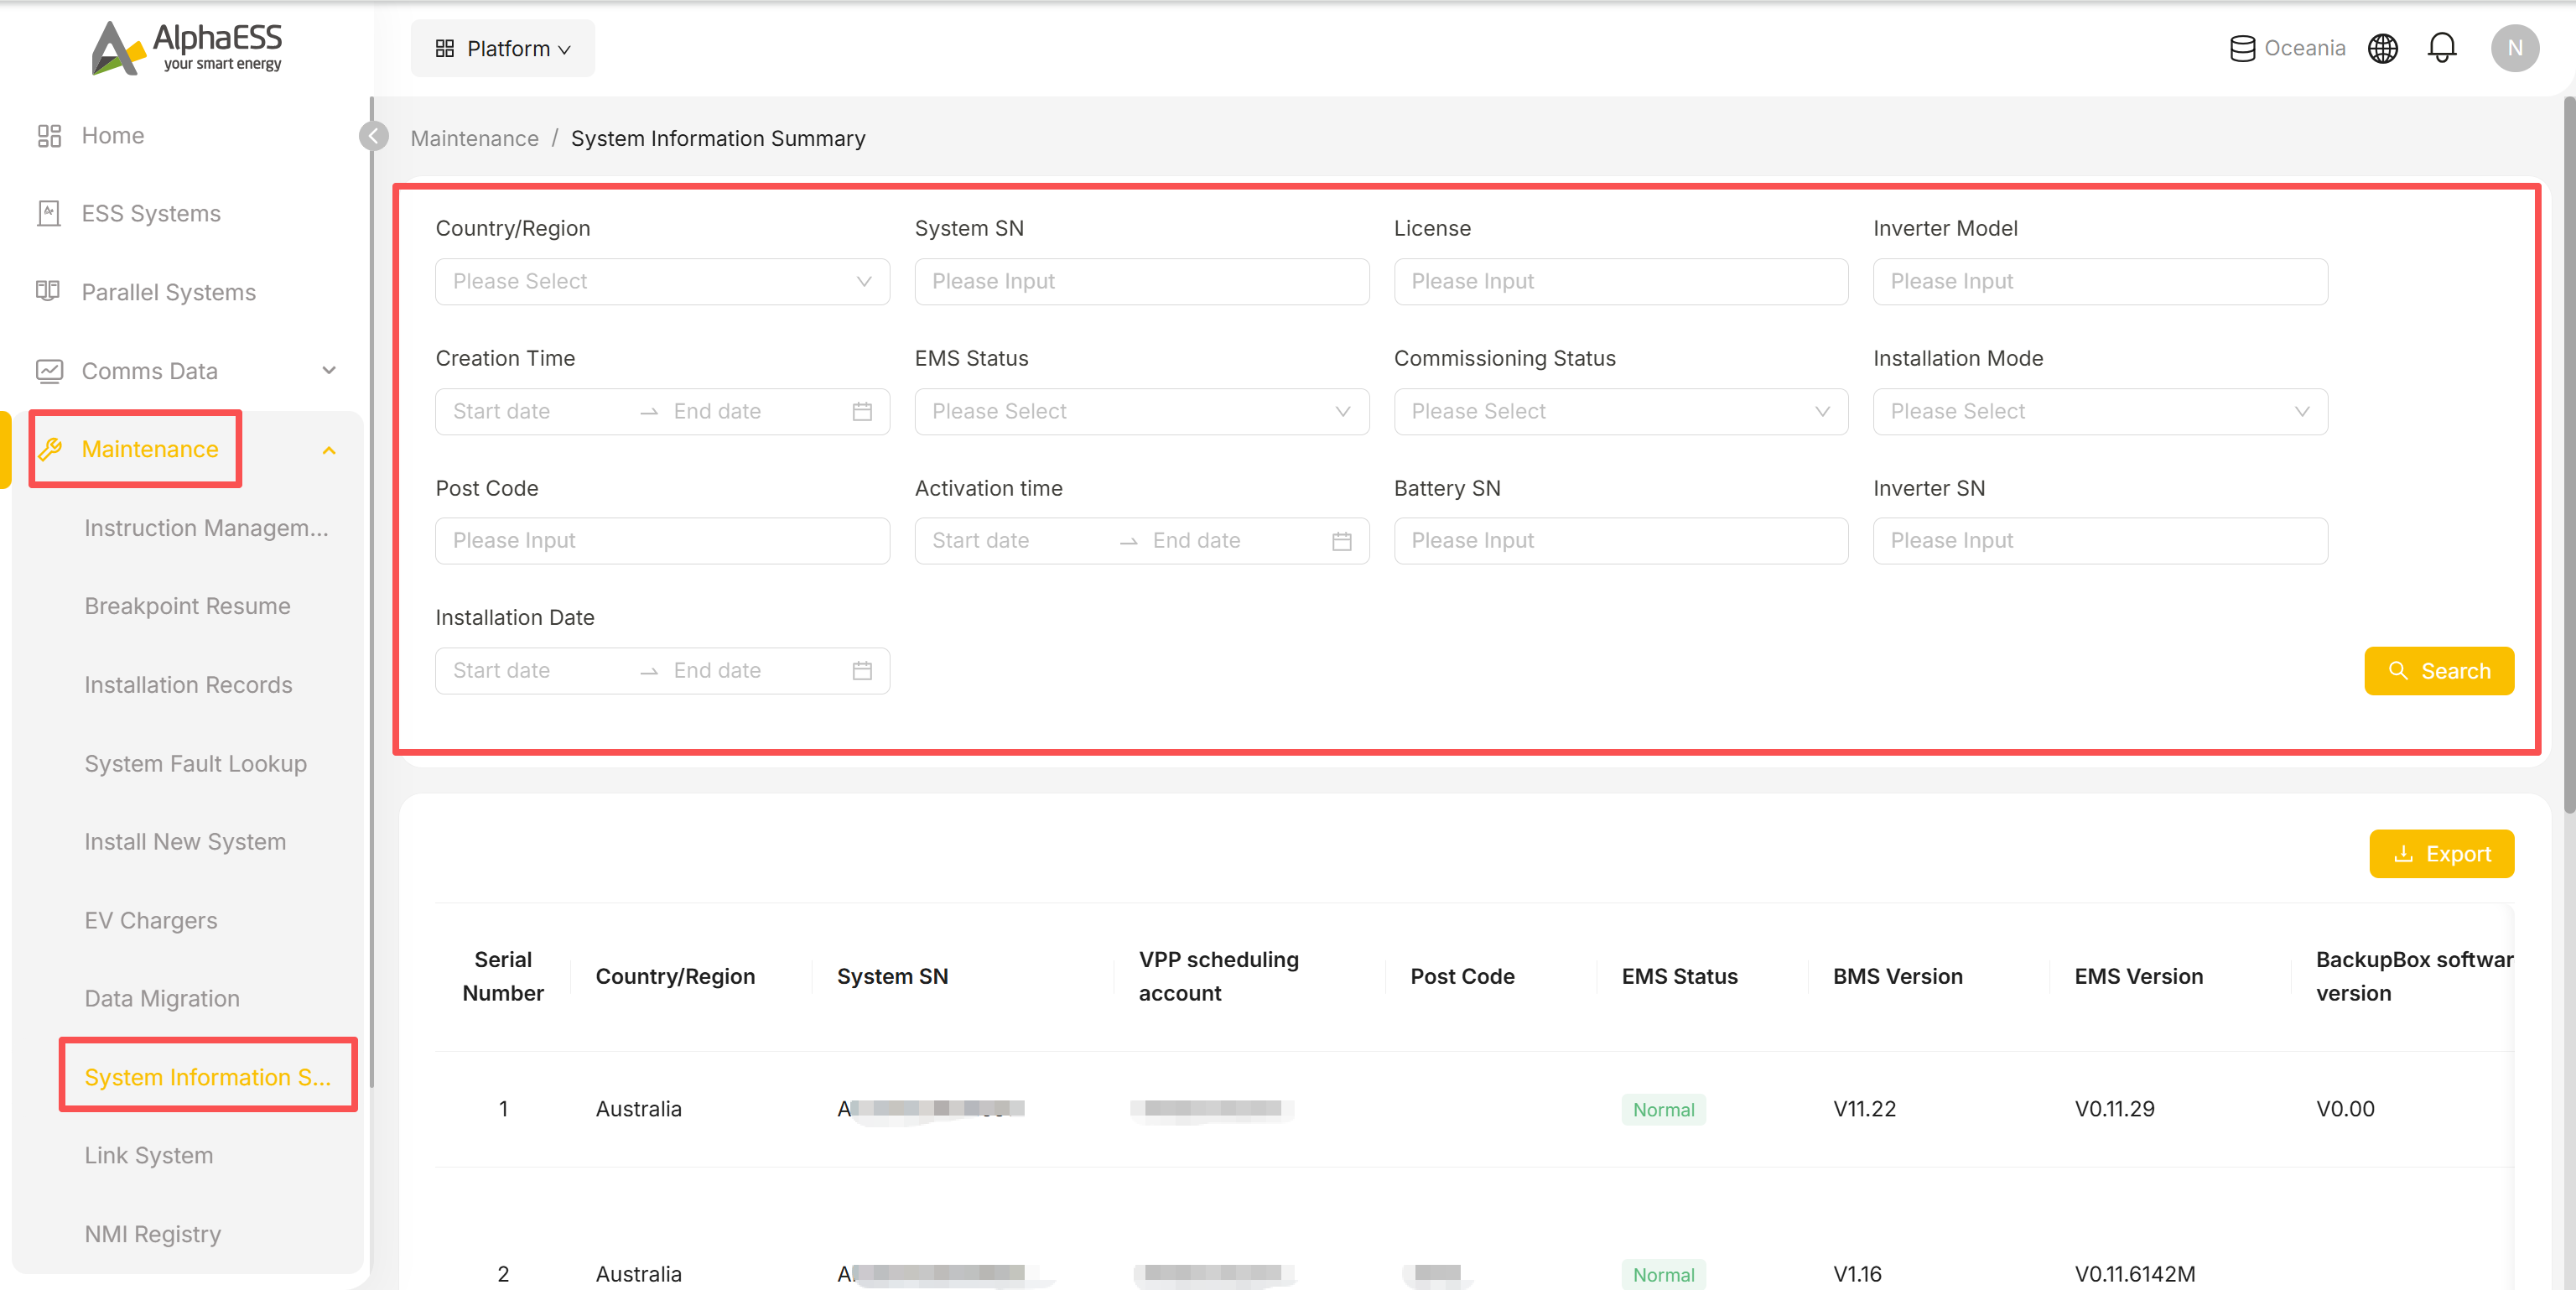Open the user avatar N menu
The height and width of the screenshot is (1290, 2576).
(x=2514, y=48)
